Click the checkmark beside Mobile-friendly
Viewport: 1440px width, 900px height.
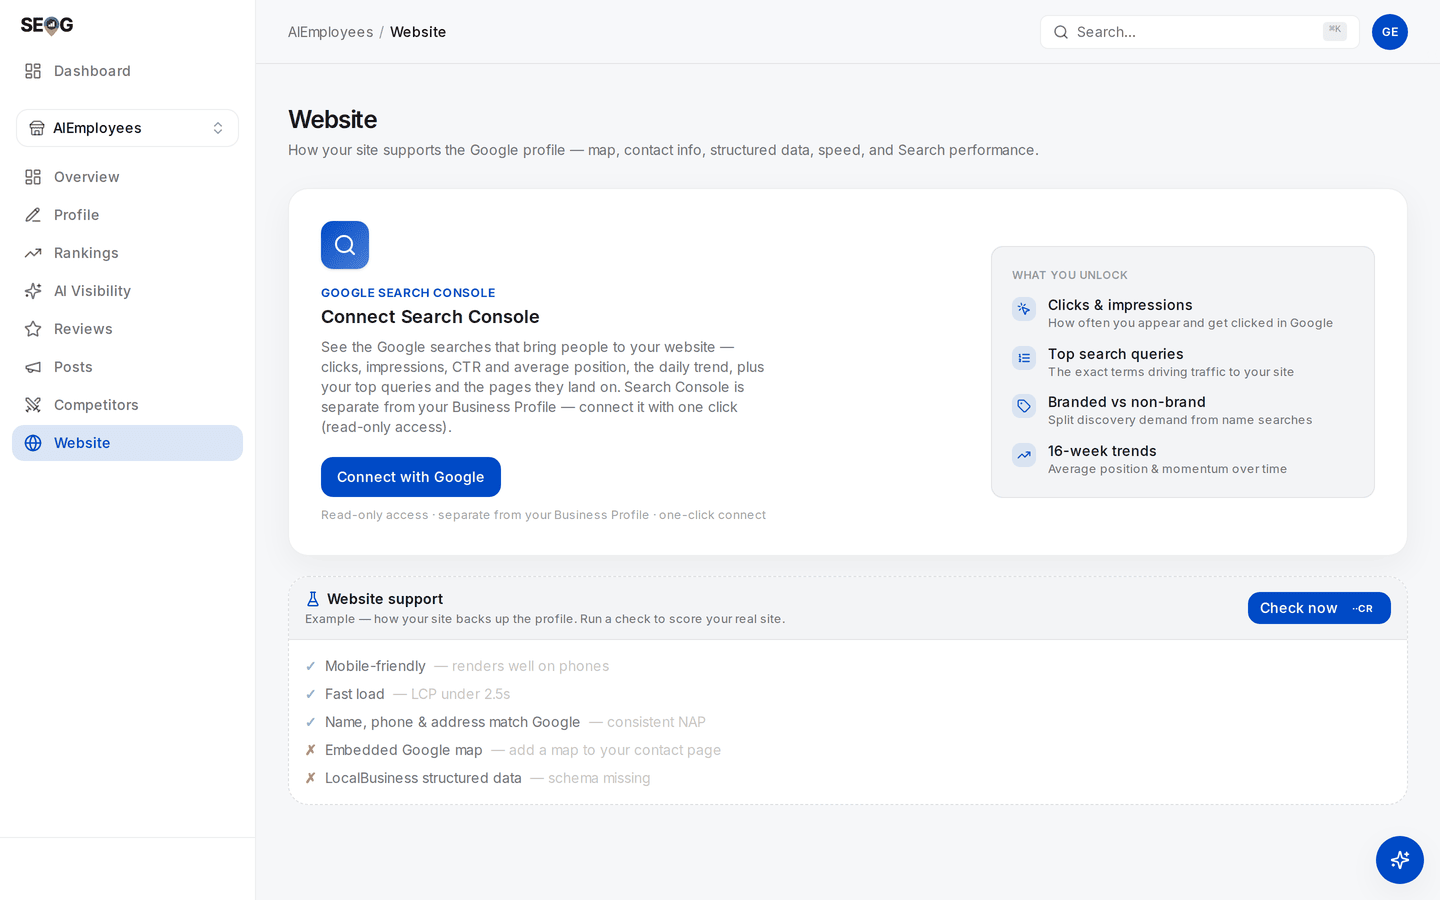coord(311,666)
